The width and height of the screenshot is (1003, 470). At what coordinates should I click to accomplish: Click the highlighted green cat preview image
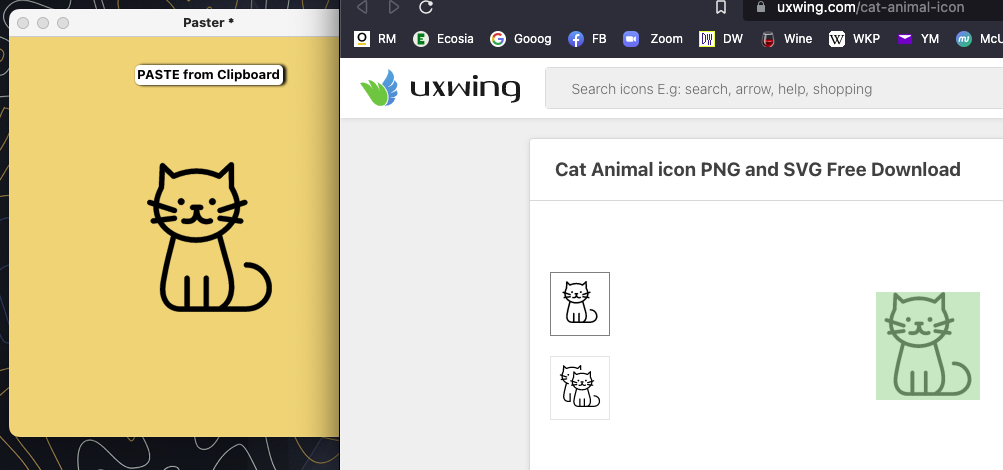pyautogui.click(x=927, y=346)
